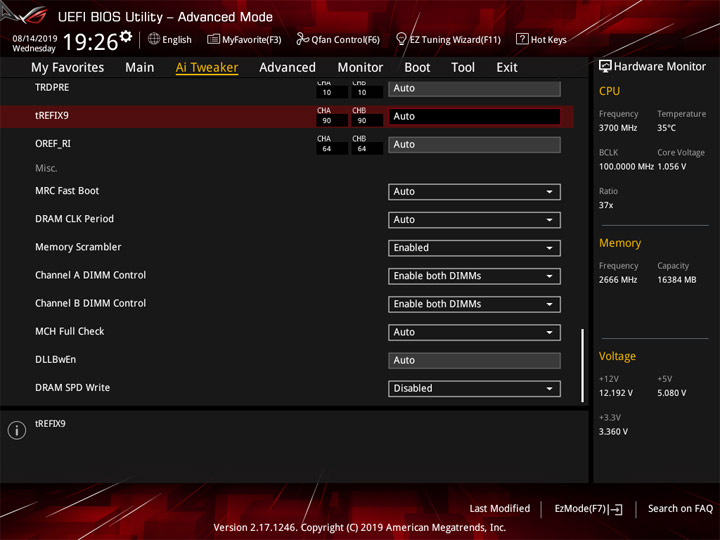This screenshot has width=720, height=540.
Task: Click Hot Keys label
Action: tap(548, 39)
